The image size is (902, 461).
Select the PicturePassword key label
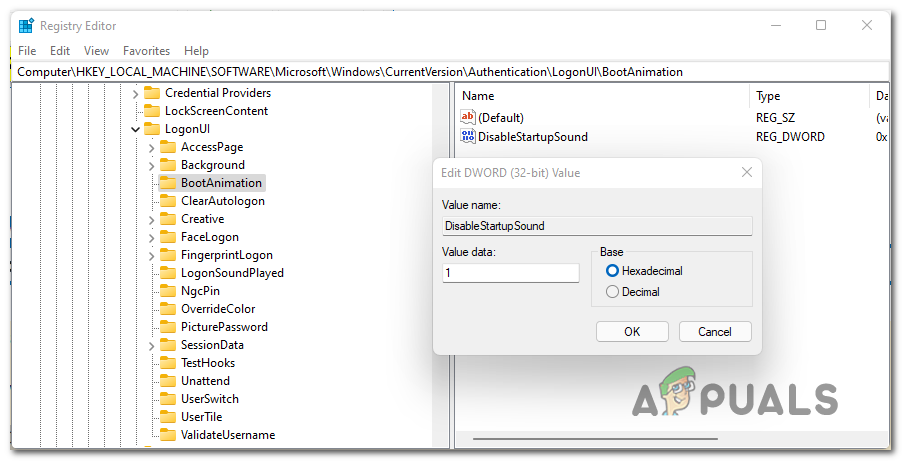point(224,327)
